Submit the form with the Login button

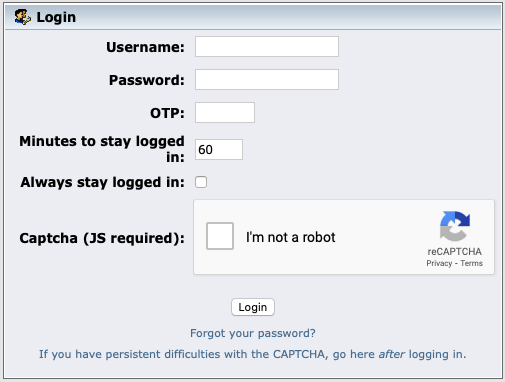253,307
